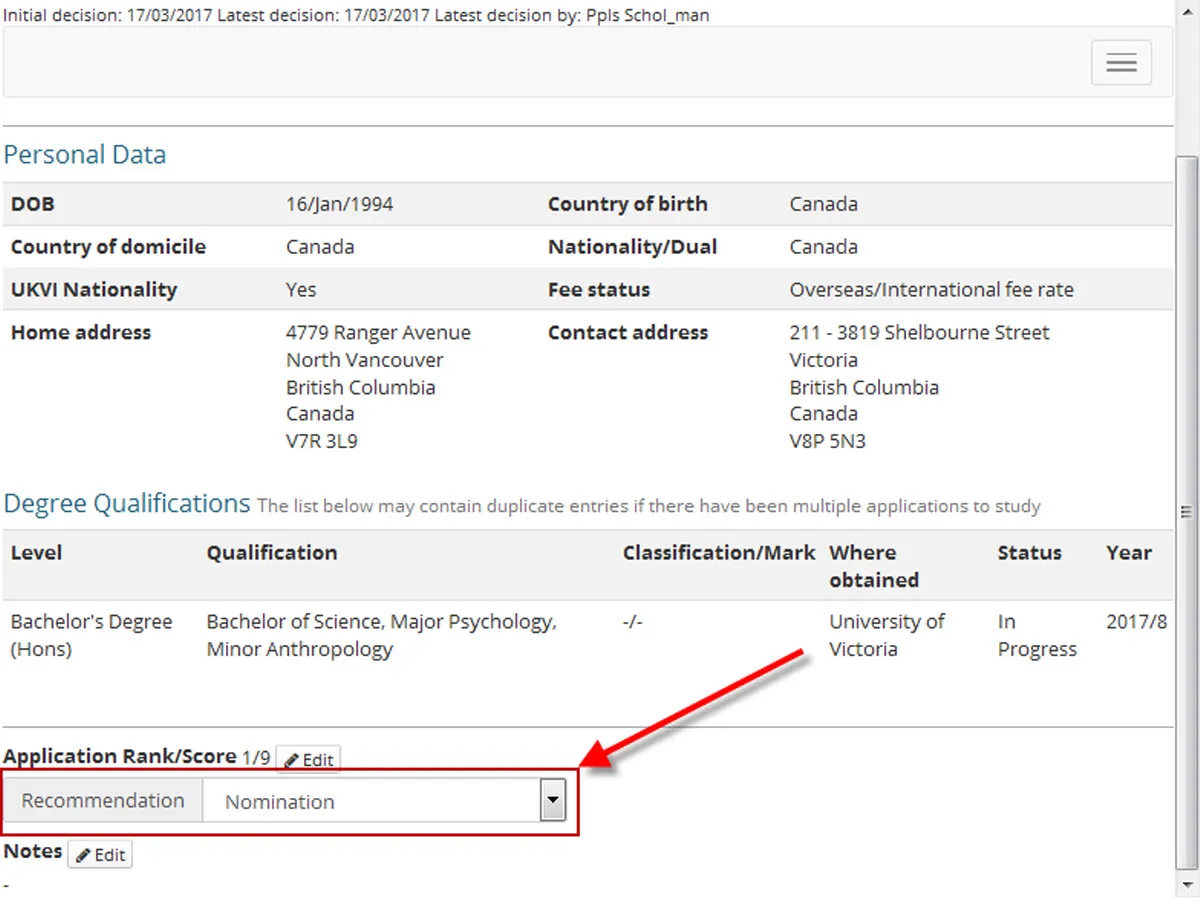
Task: Open the Degree Qualifications section heading
Action: click(126, 503)
